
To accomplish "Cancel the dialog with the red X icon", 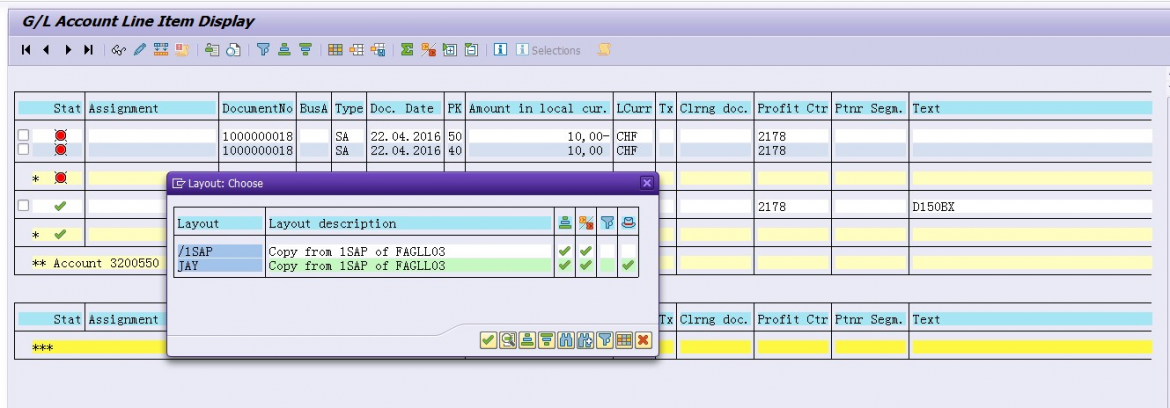I will 643,340.
